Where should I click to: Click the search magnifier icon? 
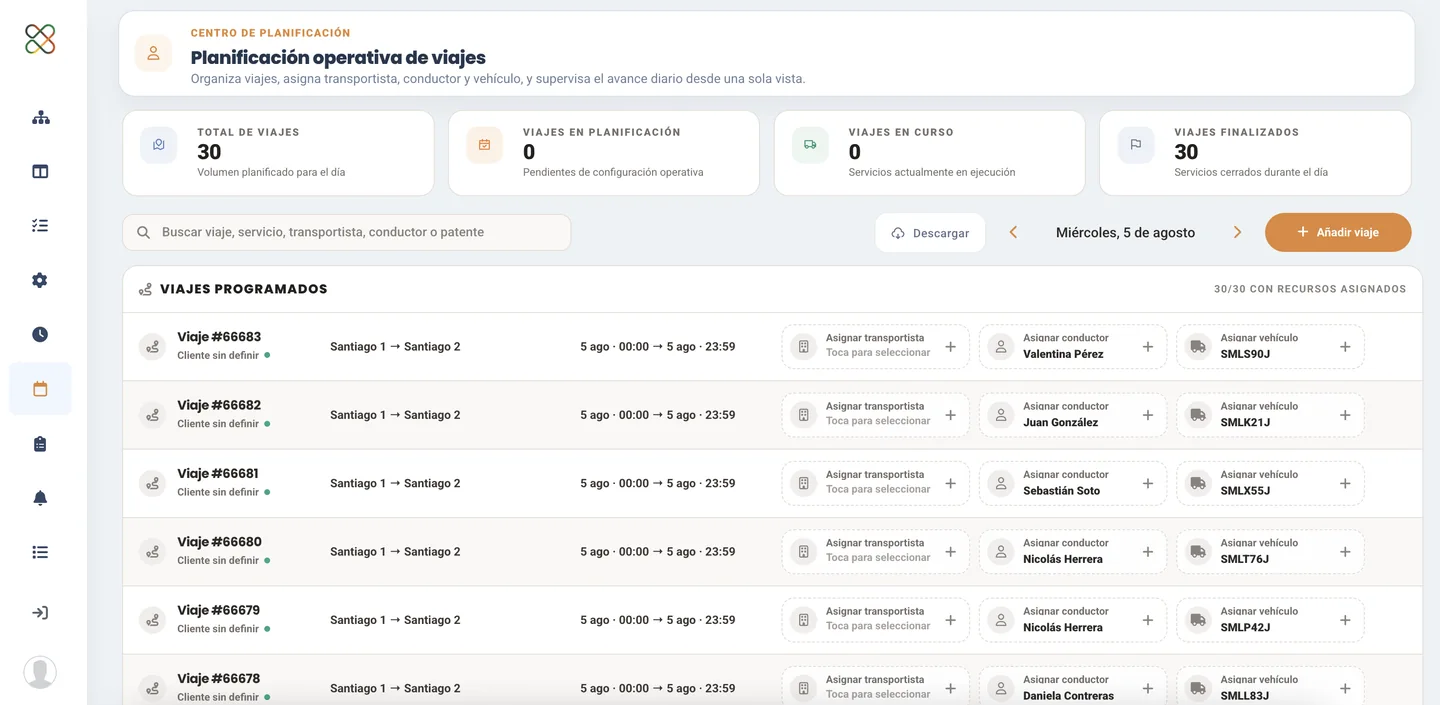(144, 232)
